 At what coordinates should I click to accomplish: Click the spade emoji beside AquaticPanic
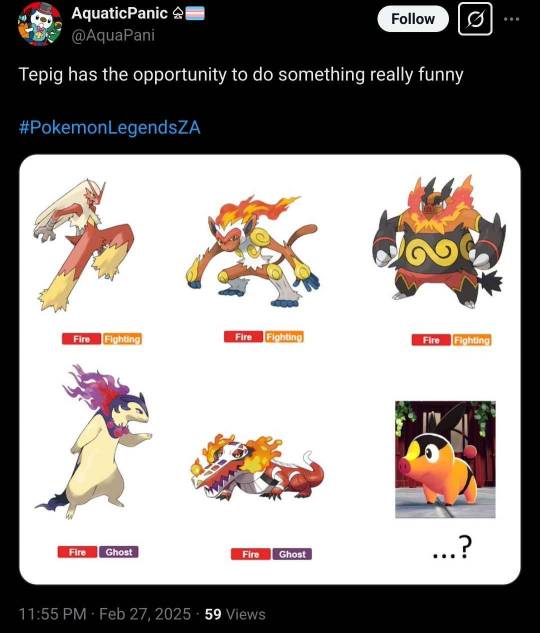click(178, 14)
